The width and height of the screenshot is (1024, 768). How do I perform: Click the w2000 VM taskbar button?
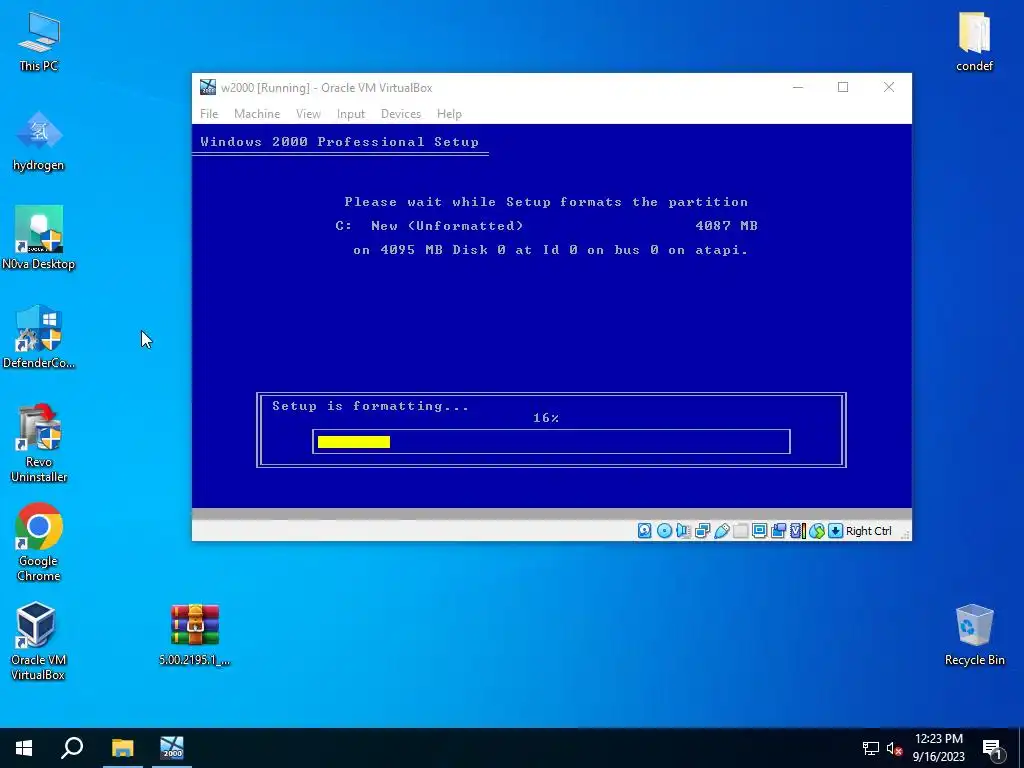click(x=172, y=748)
